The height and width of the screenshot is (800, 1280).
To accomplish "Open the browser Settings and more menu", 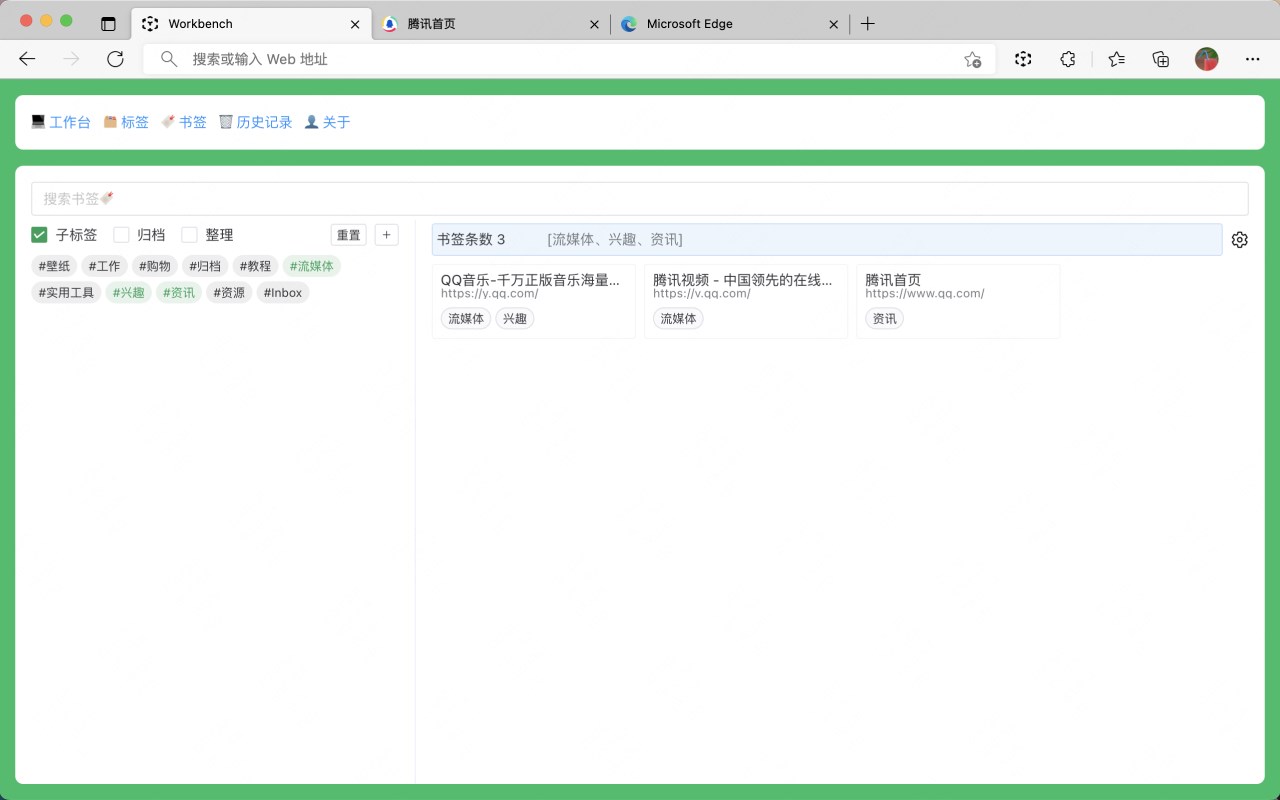I will [1252, 59].
